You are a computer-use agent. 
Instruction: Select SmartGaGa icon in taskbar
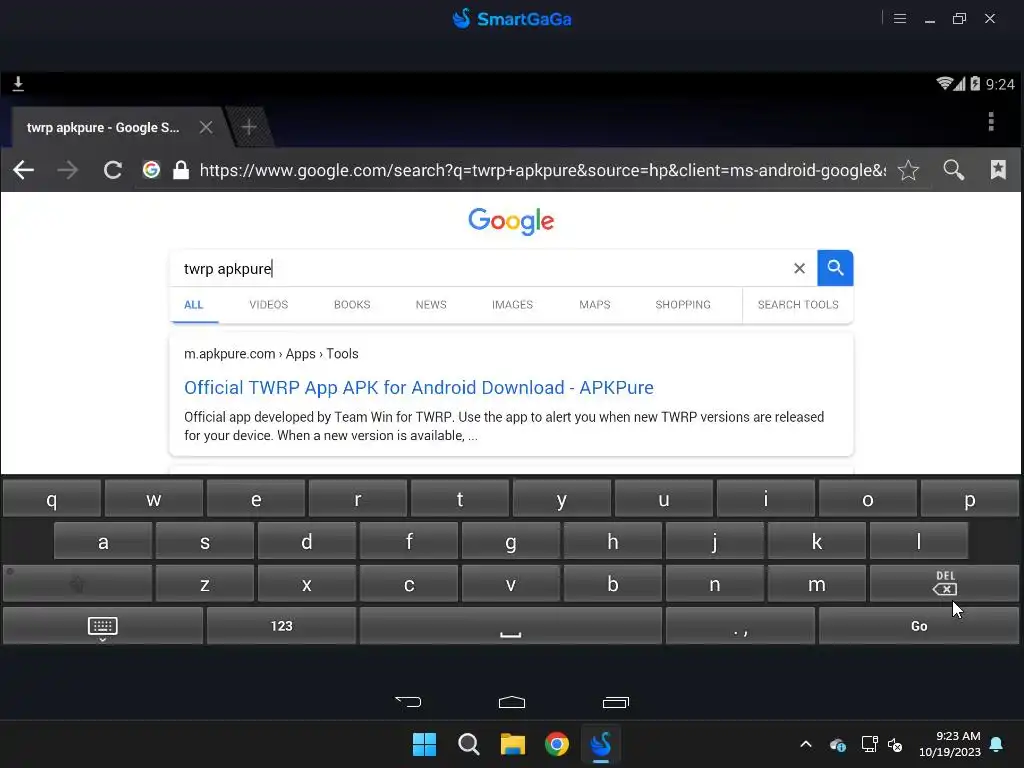coord(600,744)
